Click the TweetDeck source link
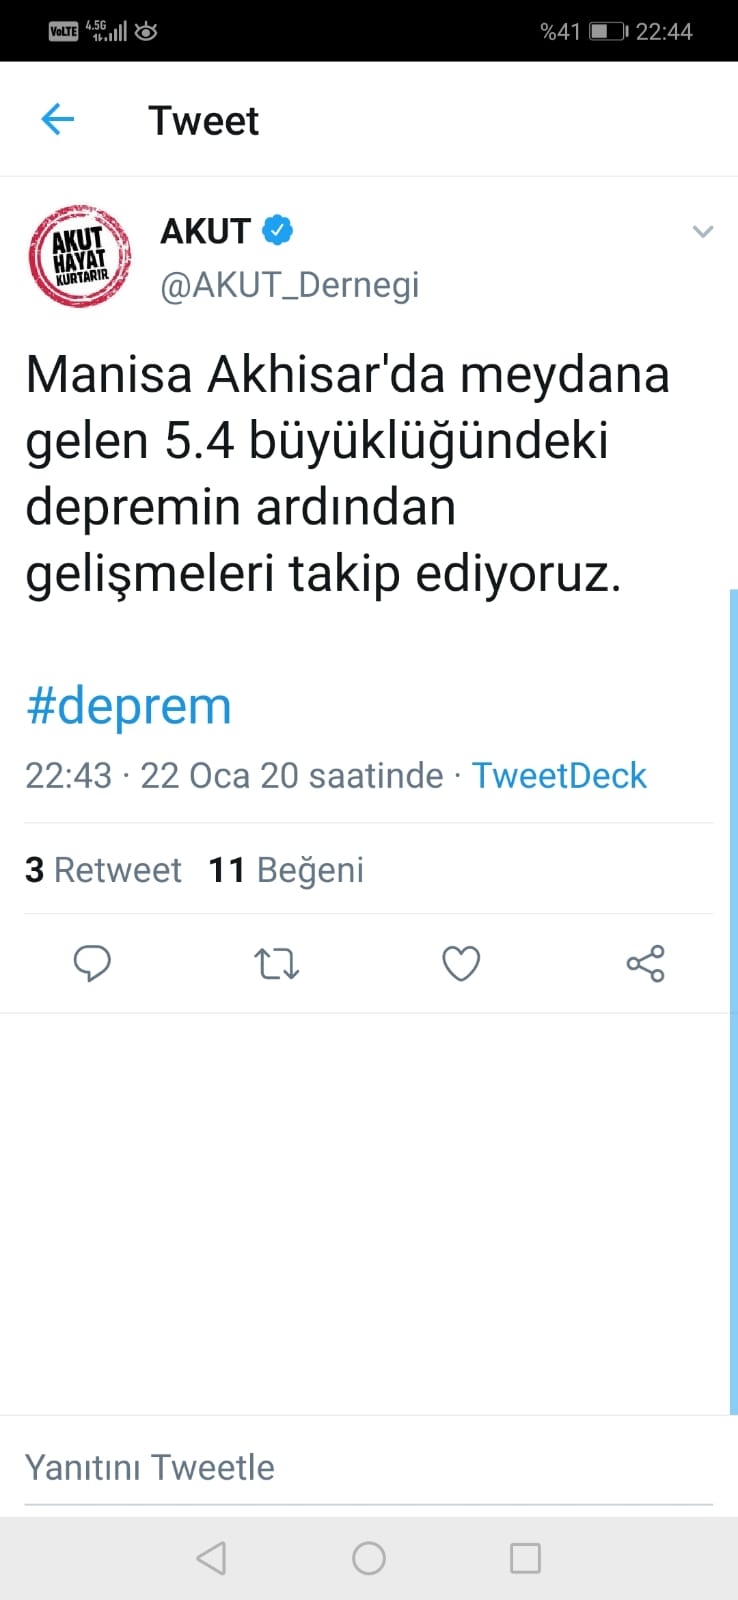 pos(559,774)
